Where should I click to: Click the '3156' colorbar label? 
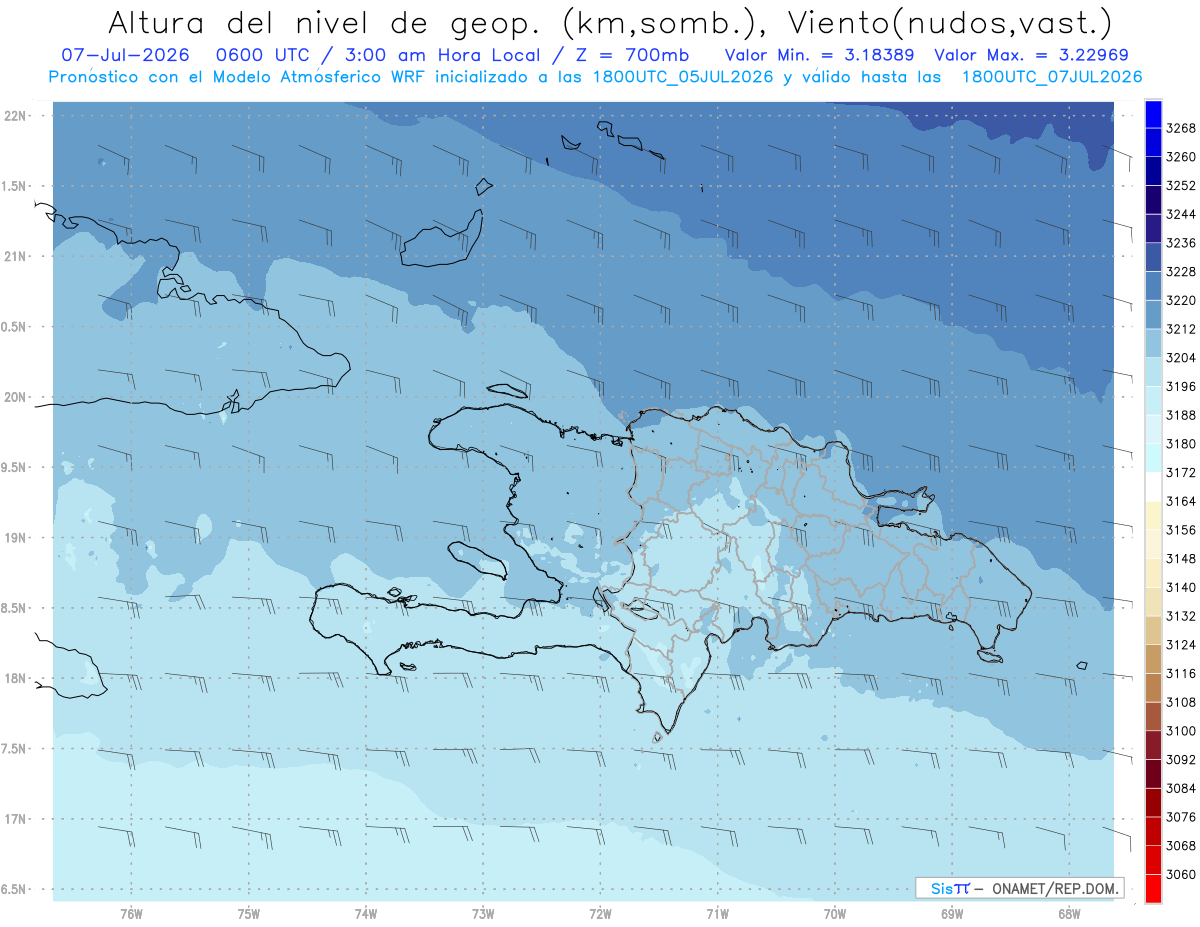[1181, 530]
